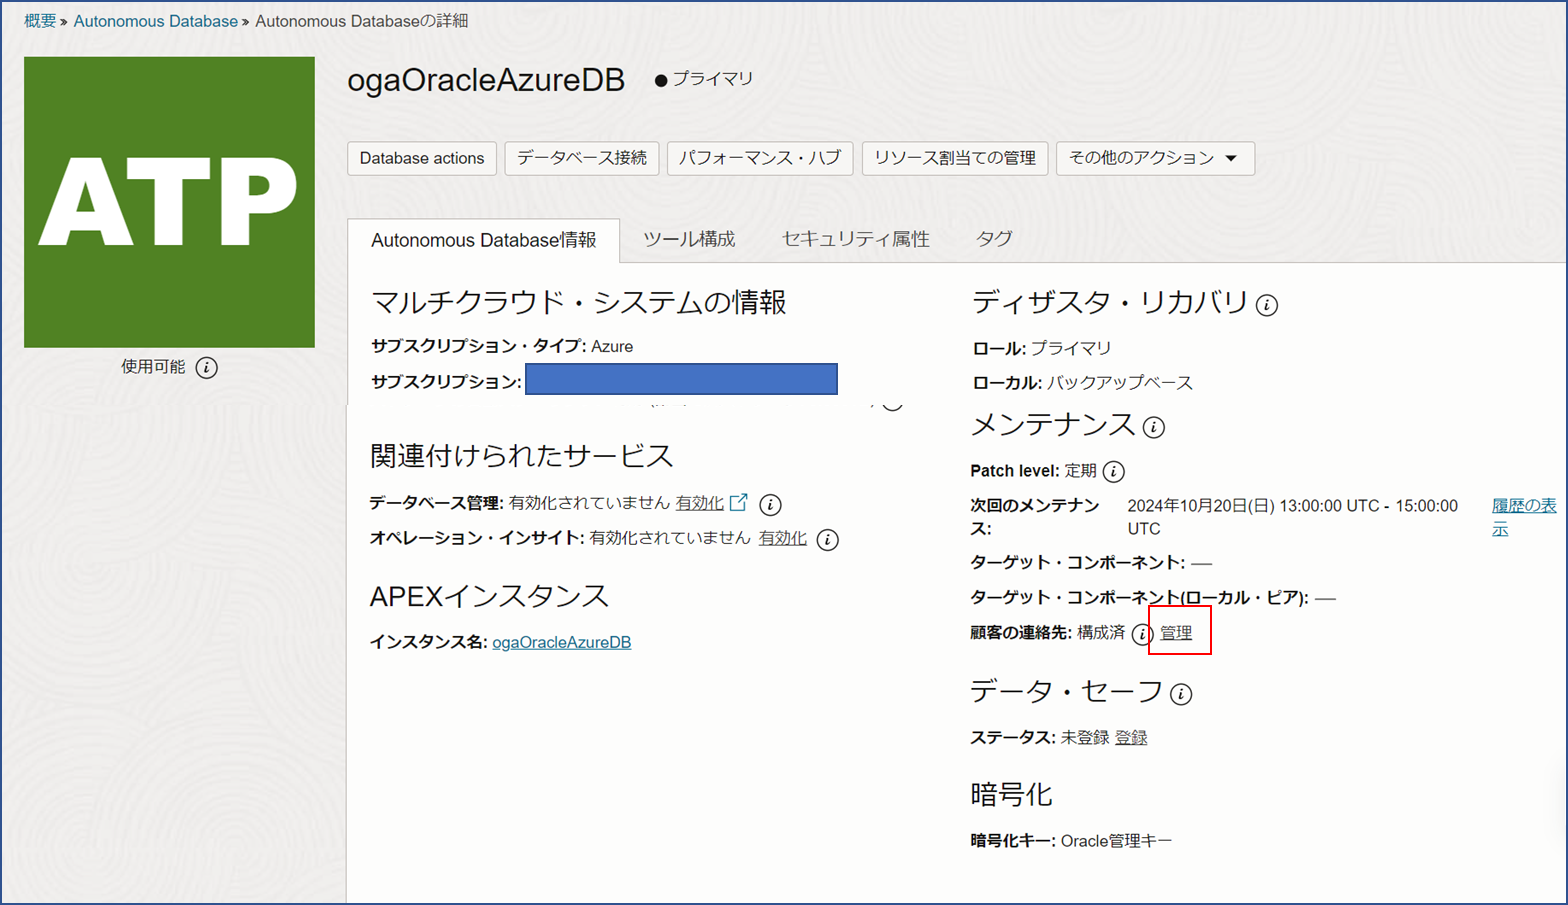The width and height of the screenshot is (1568, 905).
Task: Click ステータス: 未登録 text
Action: coord(1040,737)
